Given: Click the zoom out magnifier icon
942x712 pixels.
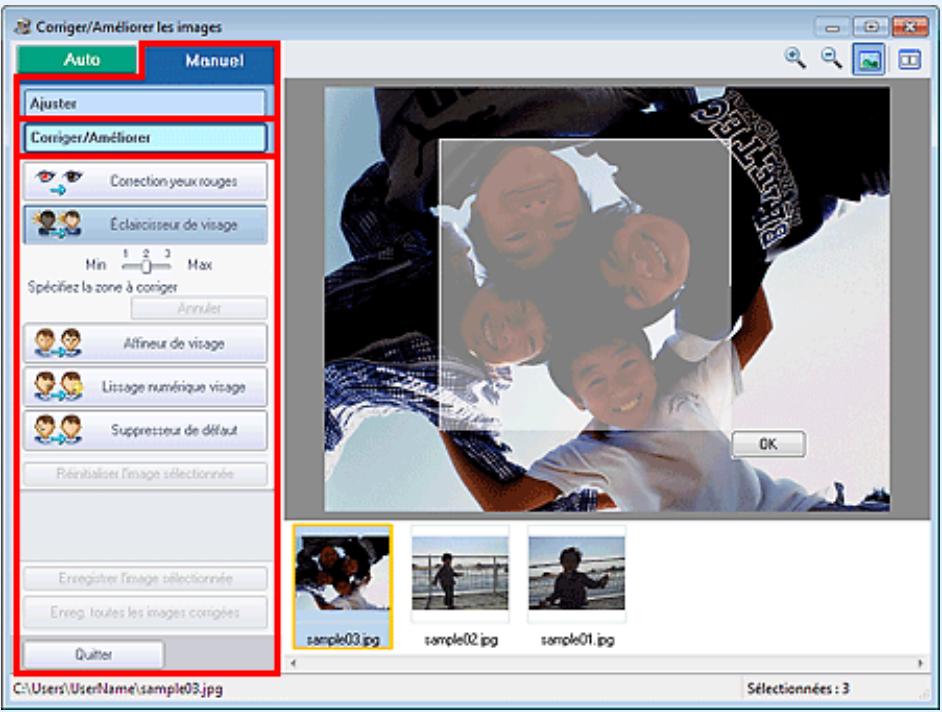Looking at the screenshot, I should coord(831,58).
